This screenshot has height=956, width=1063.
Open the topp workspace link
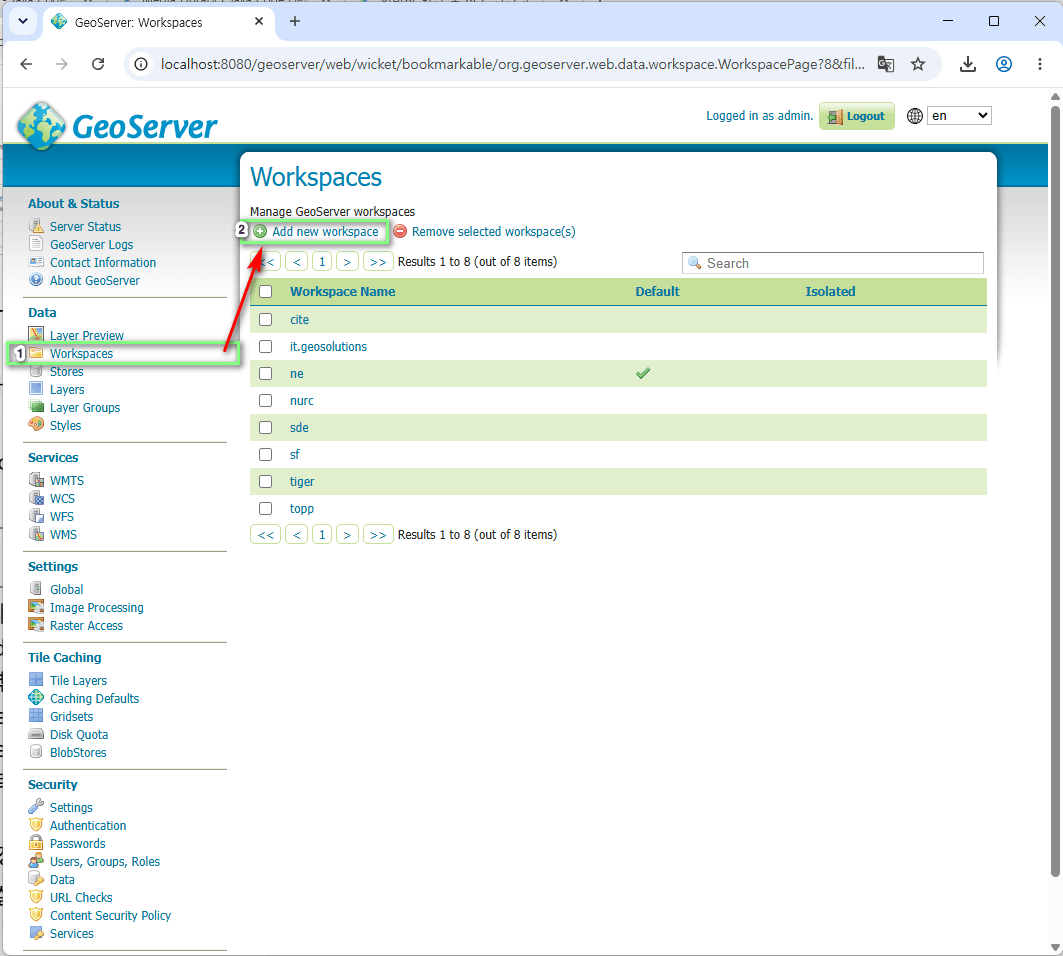pos(302,509)
